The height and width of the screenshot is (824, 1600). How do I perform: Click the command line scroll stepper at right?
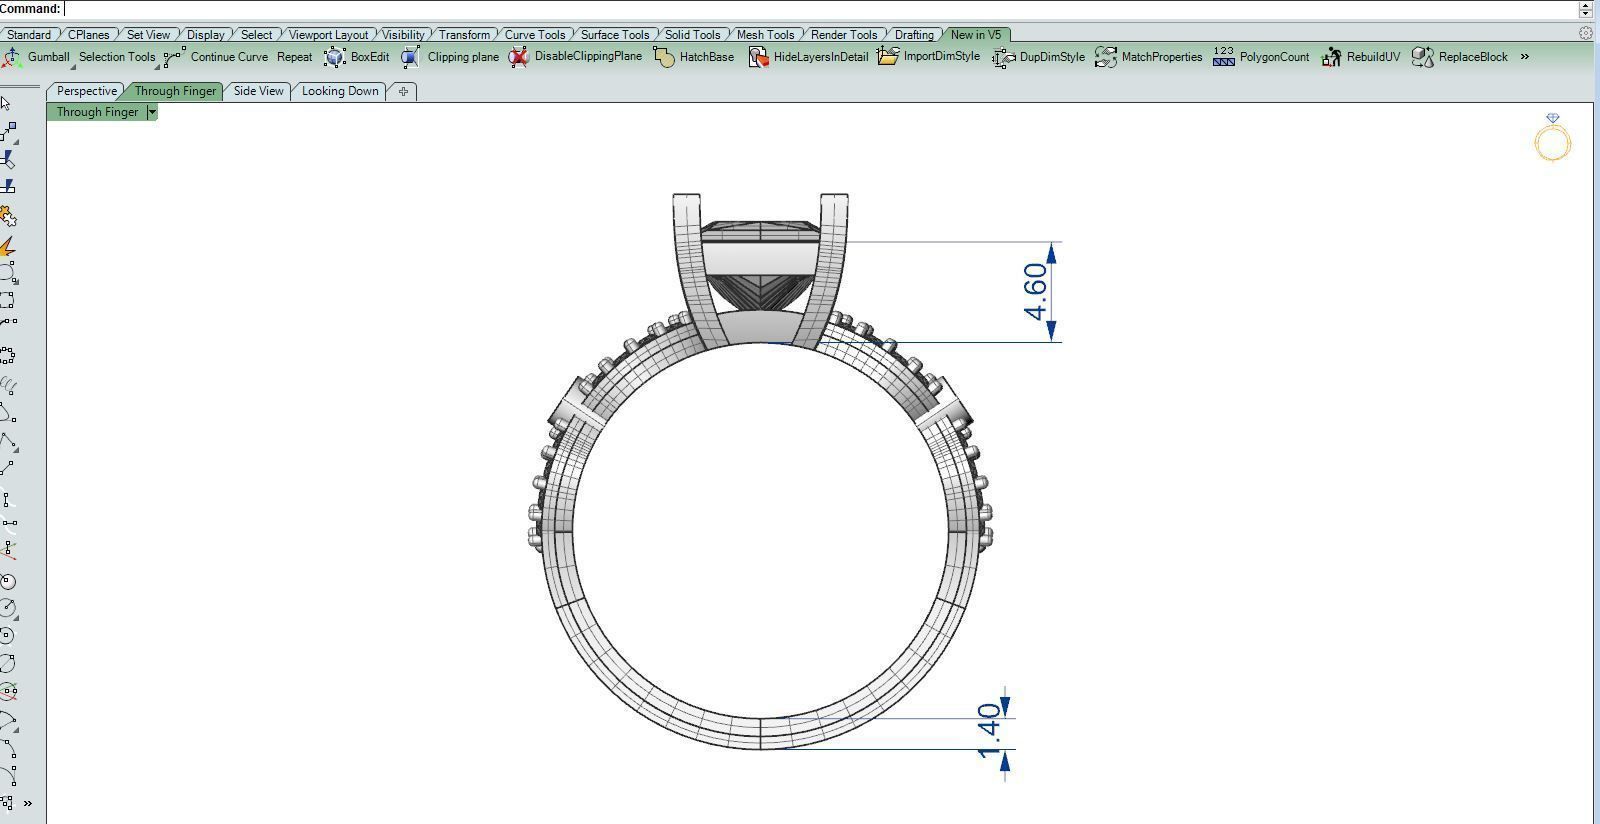[x=1586, y=9]
